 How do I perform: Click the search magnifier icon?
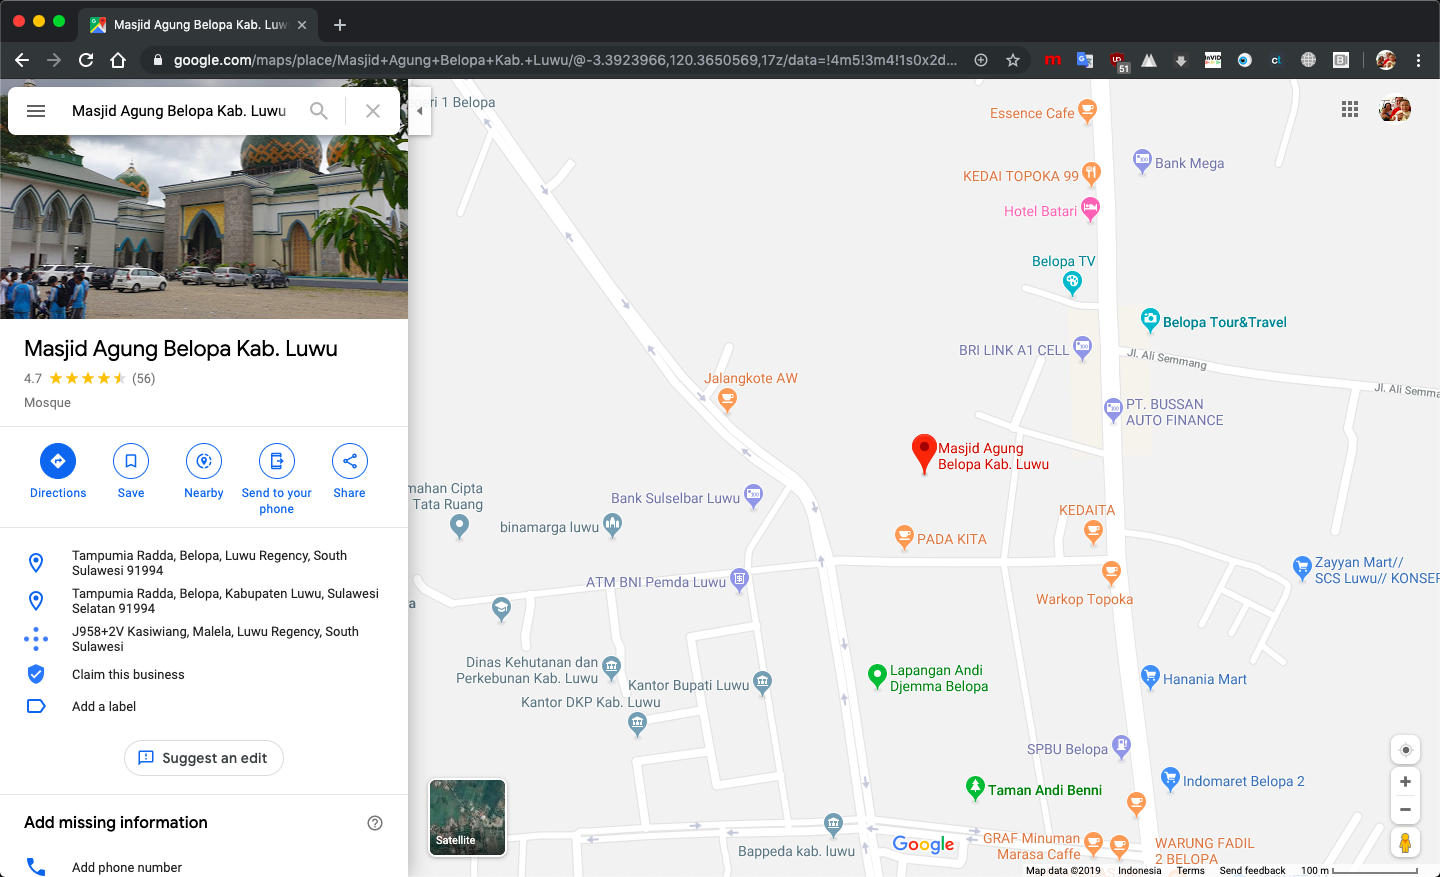pos(319,111)
